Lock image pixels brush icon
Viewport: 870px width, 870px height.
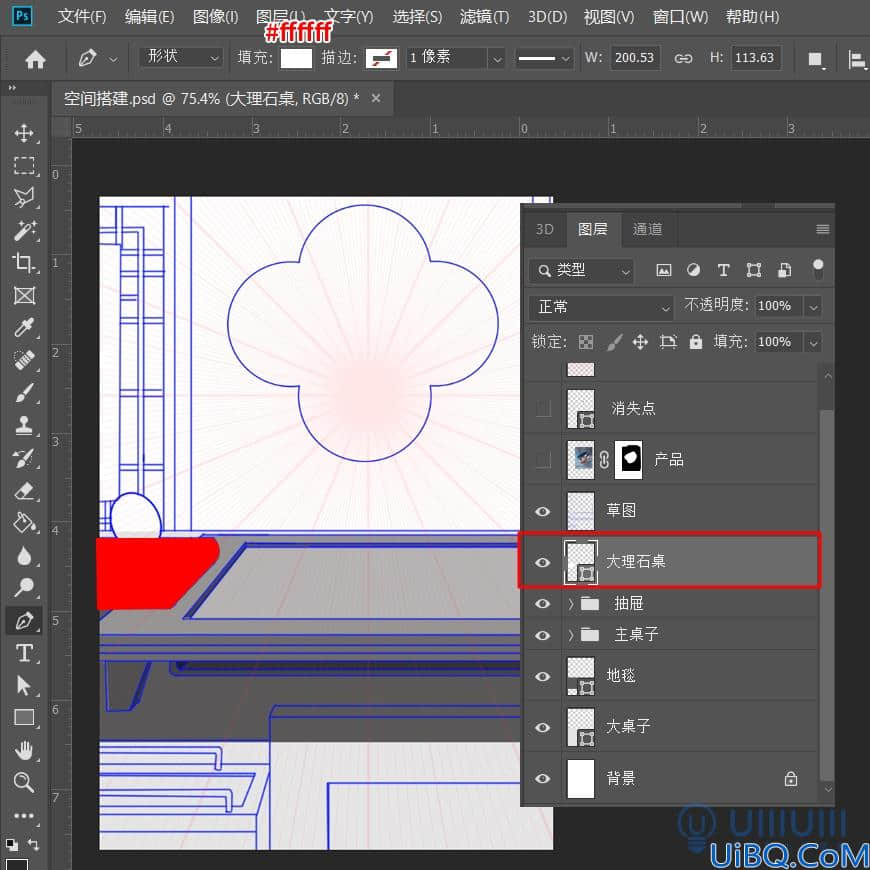coord(614,342)
